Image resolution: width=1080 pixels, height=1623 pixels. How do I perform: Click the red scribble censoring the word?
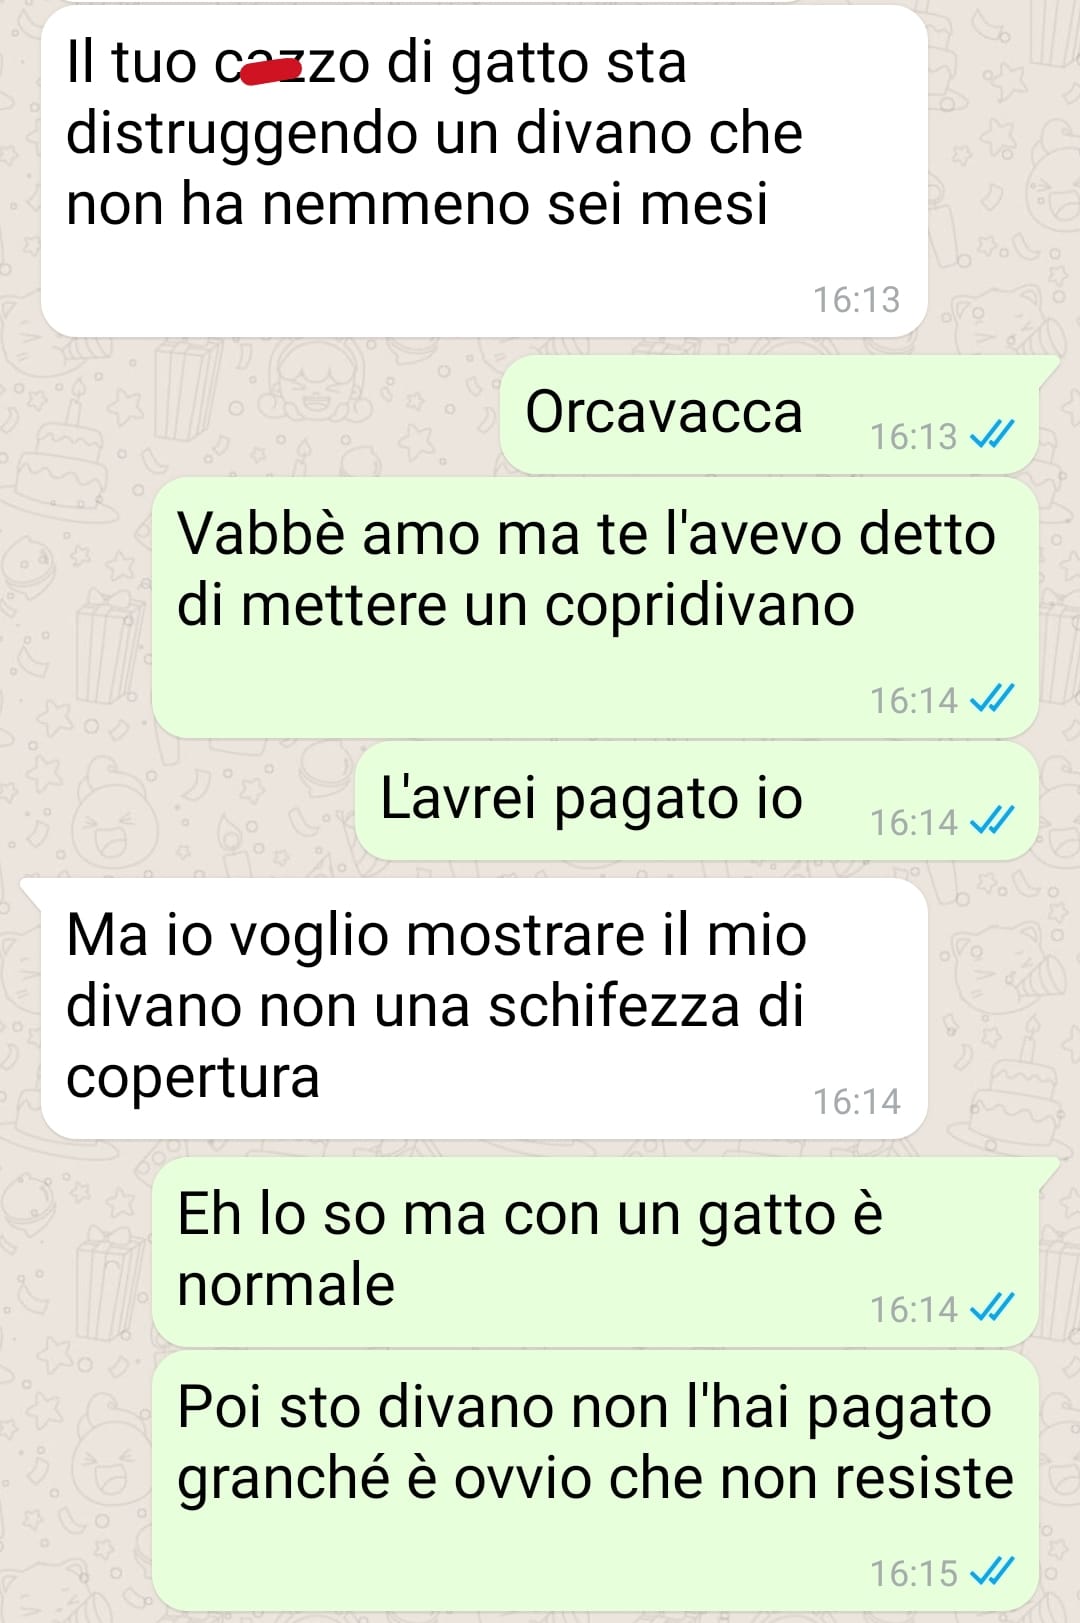pos(272,71)
